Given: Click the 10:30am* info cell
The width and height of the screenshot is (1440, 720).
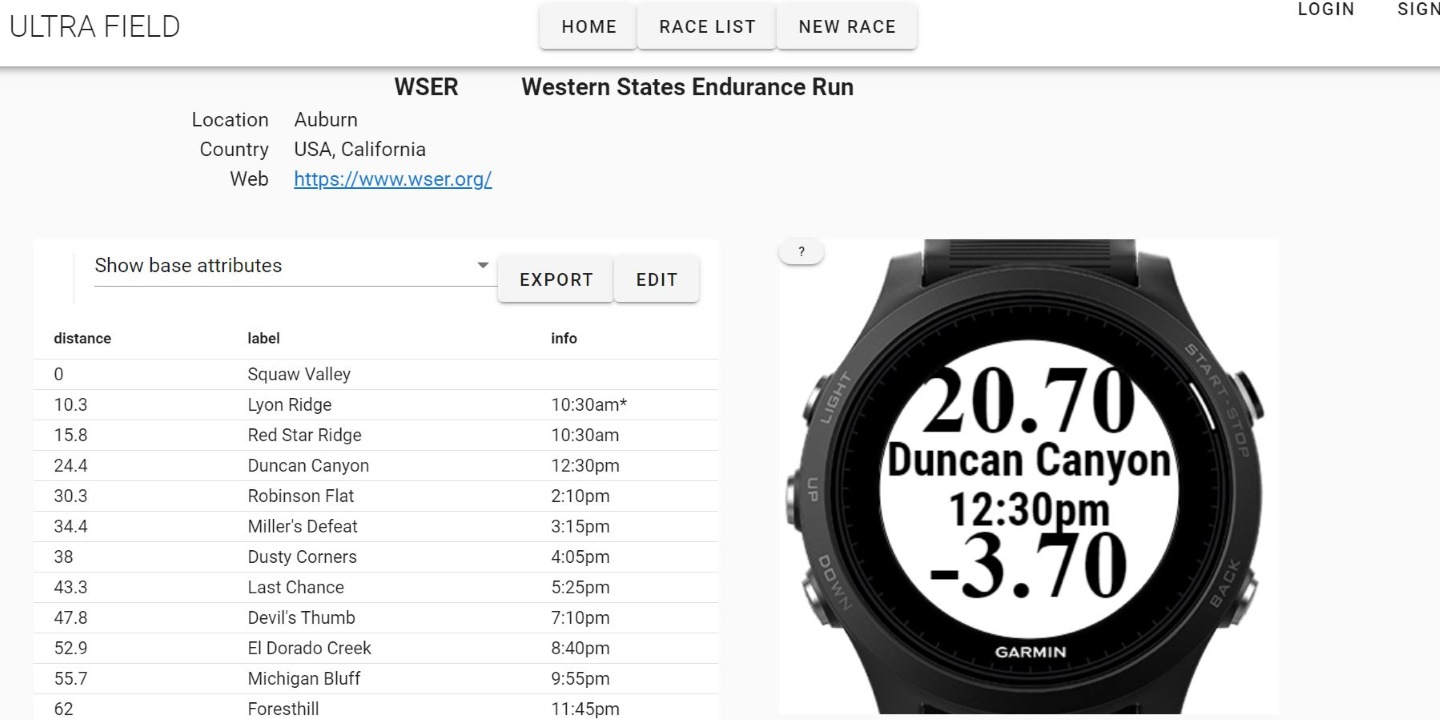Looking at the screenshot, I should point(589,405).
